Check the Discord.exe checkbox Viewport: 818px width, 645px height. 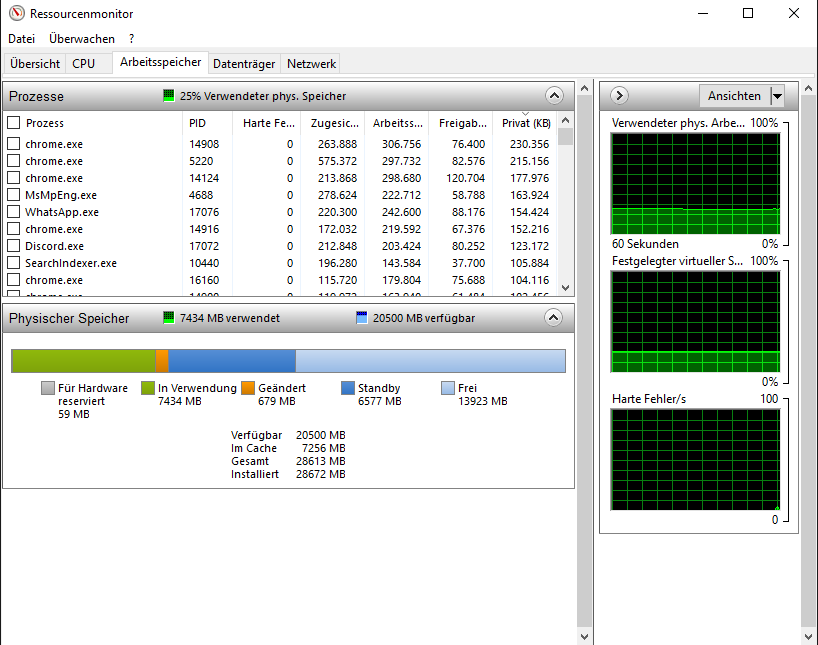(x=14, y=246)
